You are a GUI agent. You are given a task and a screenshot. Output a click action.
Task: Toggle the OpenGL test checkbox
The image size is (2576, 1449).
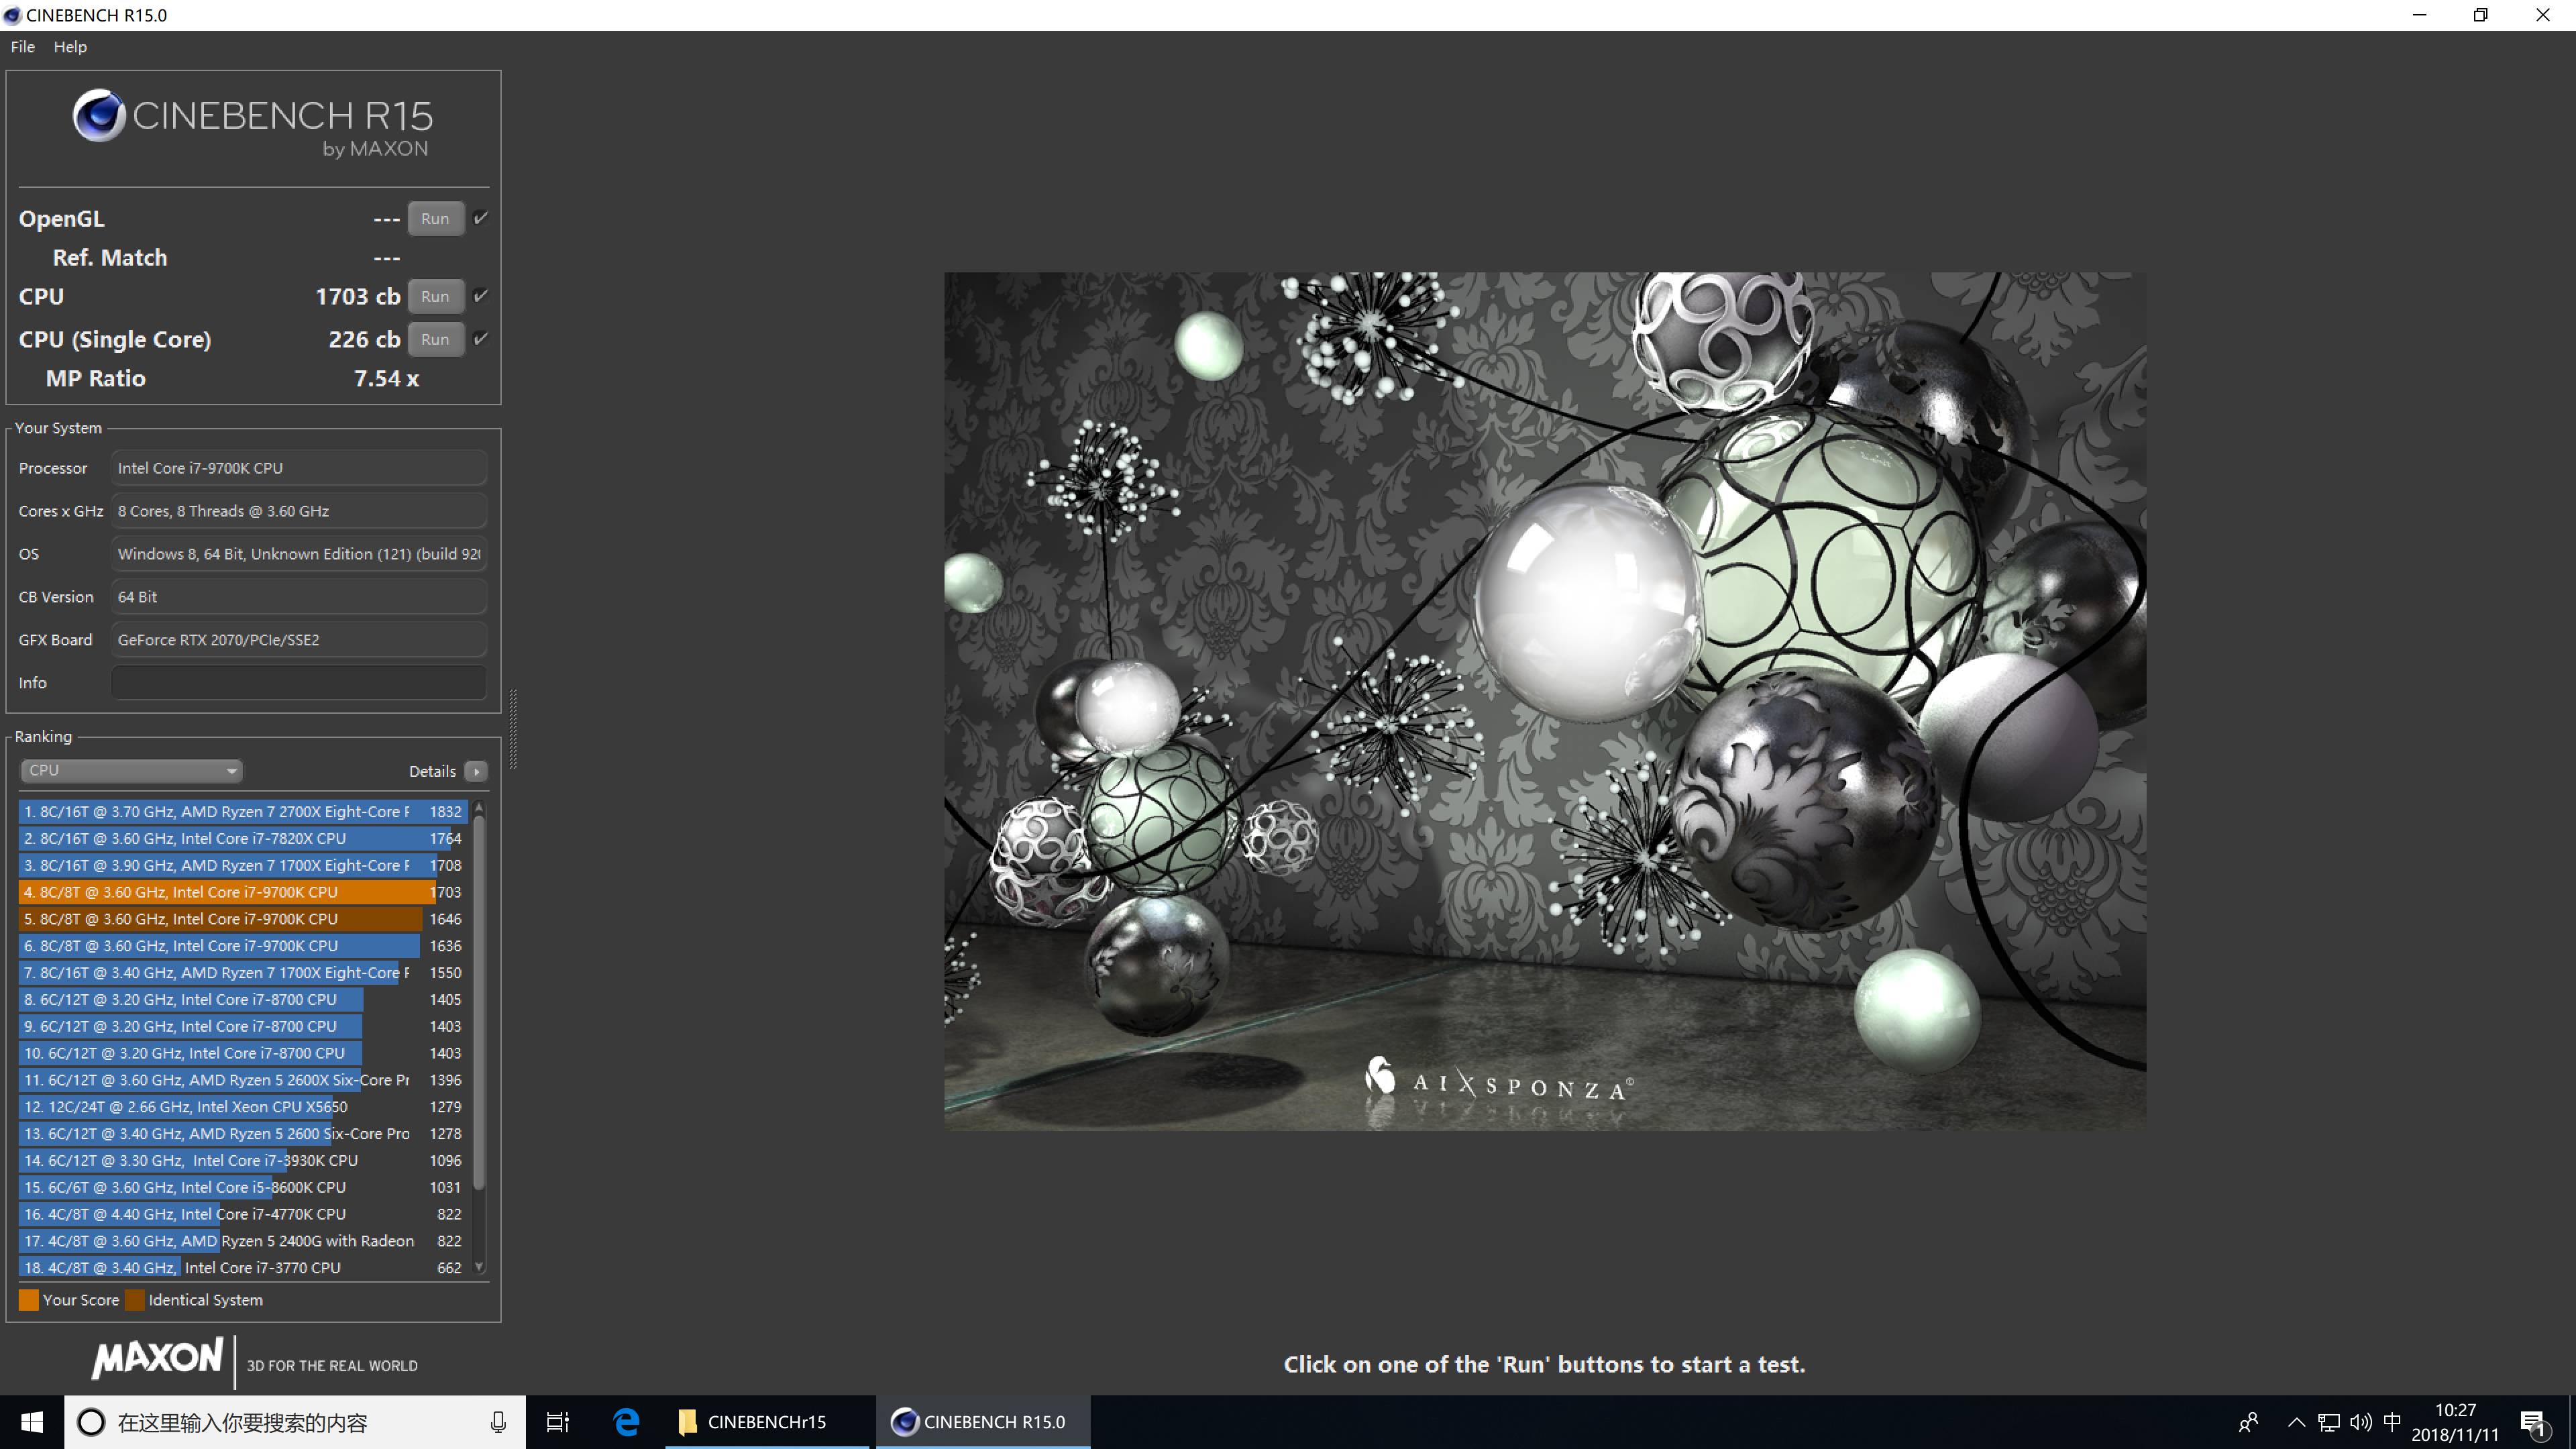[481, 218]
